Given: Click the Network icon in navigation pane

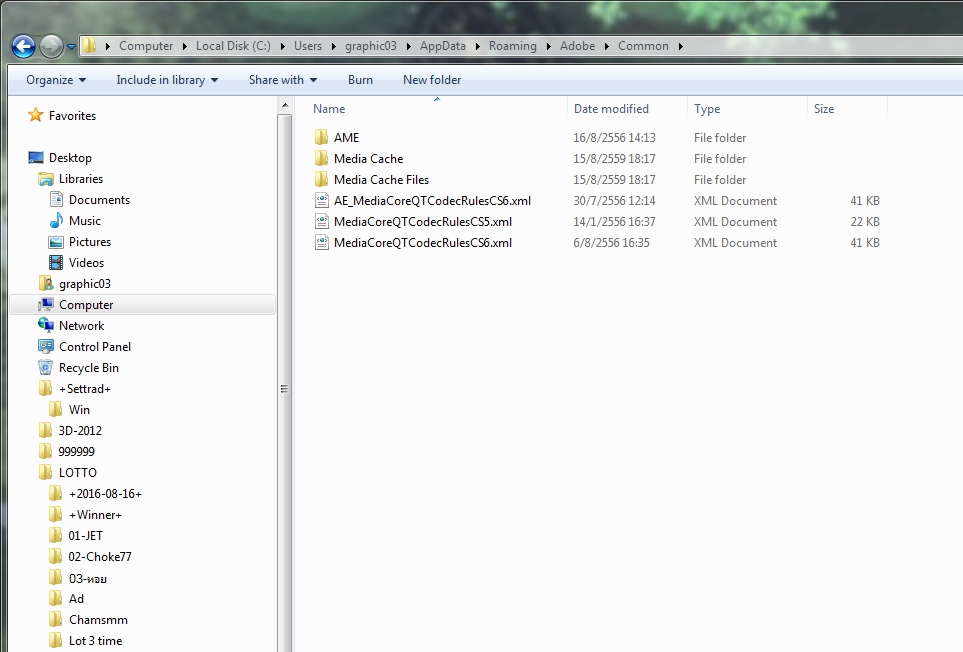Looking at the screenshot, I should [45, 325].
